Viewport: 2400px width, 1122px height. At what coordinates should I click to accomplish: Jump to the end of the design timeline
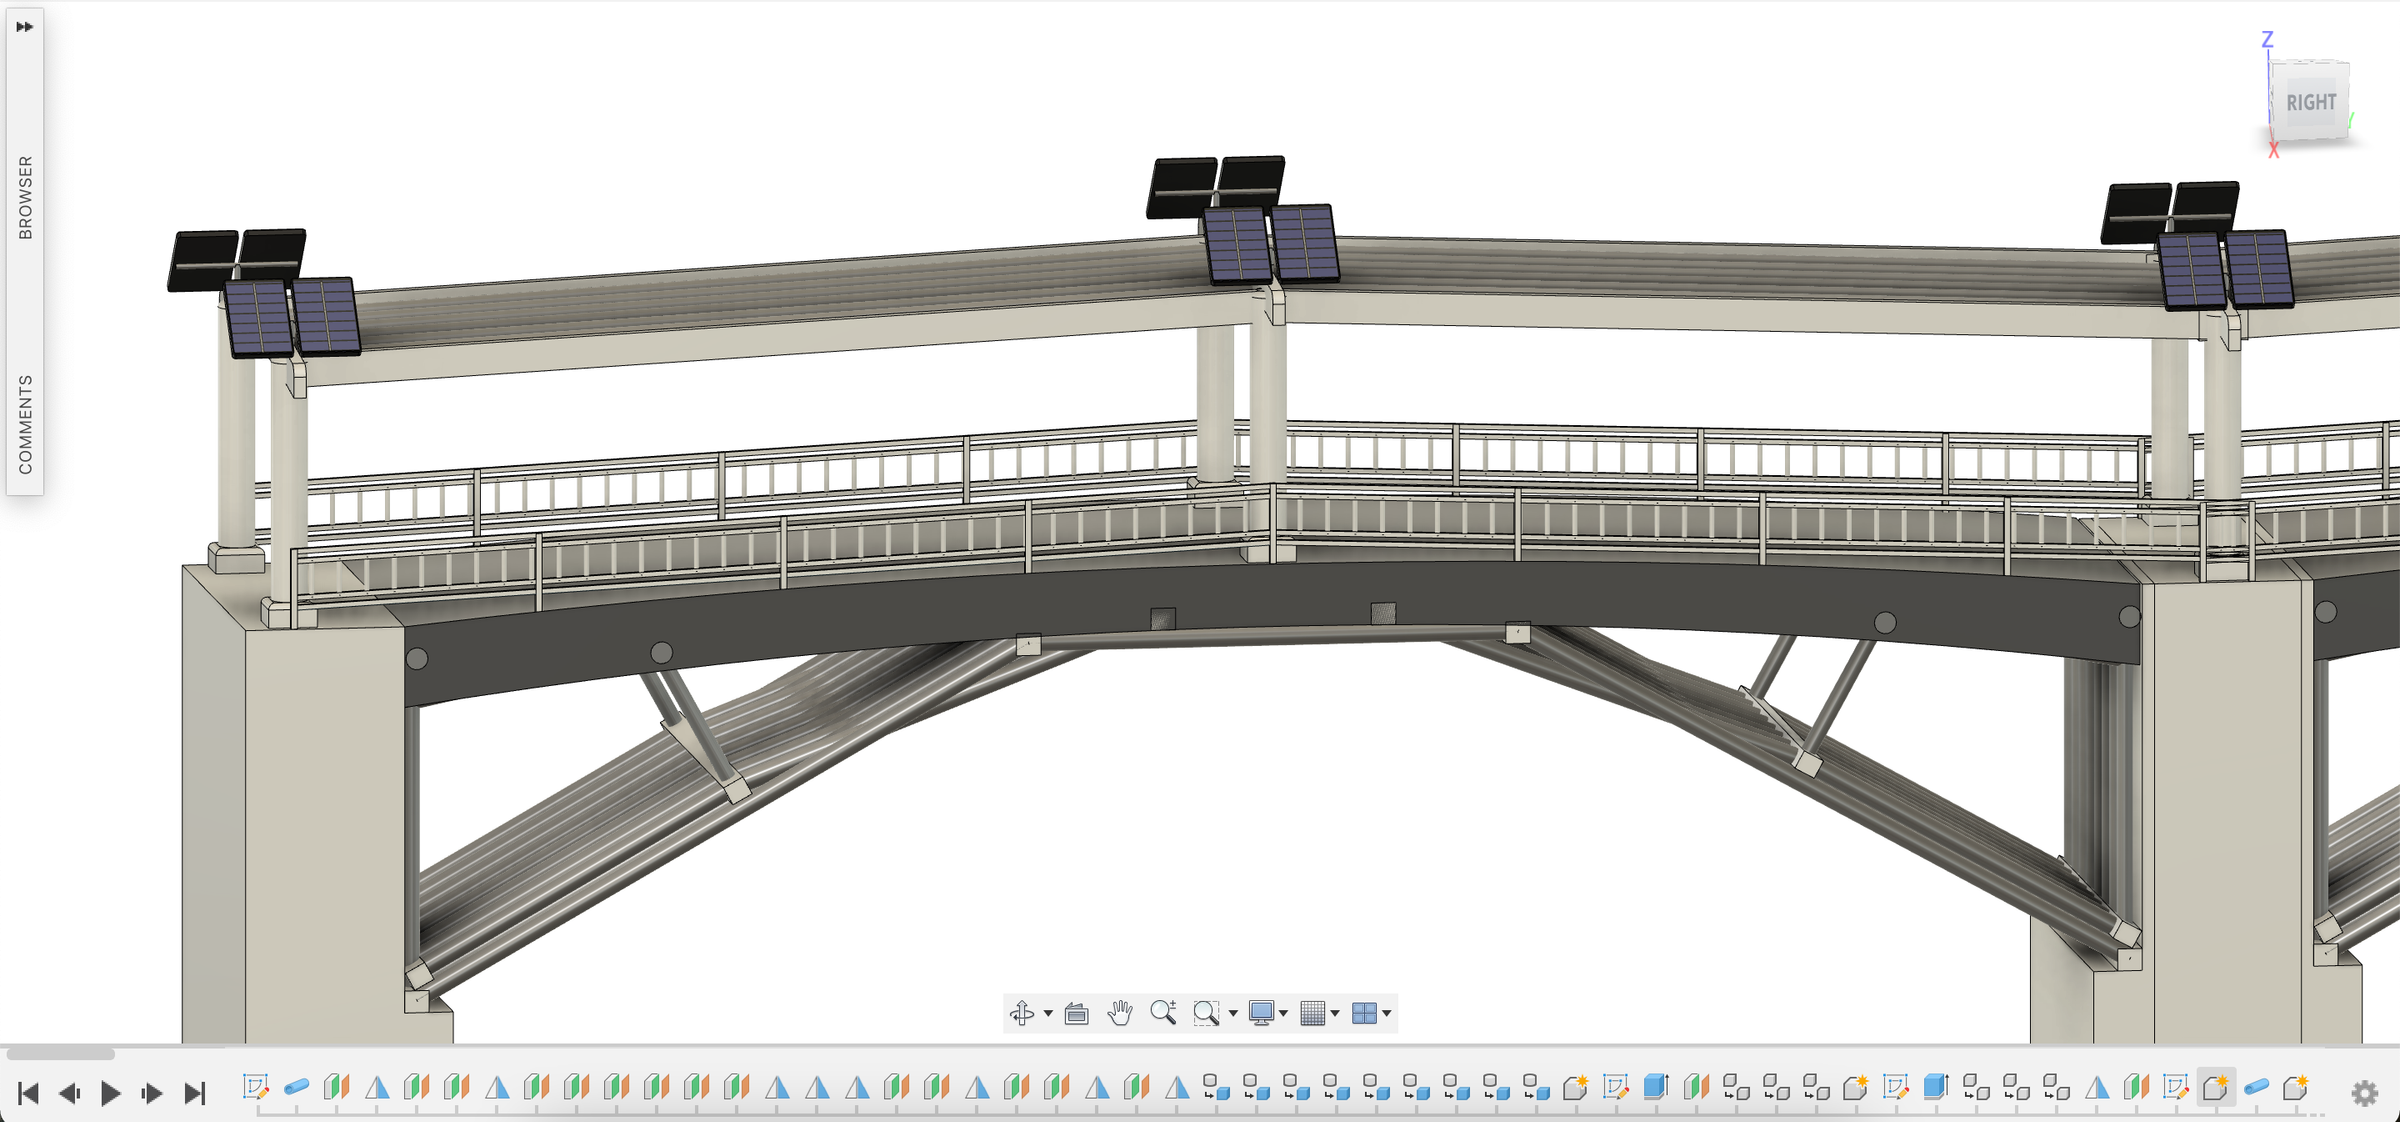[x=192, y=1092]
